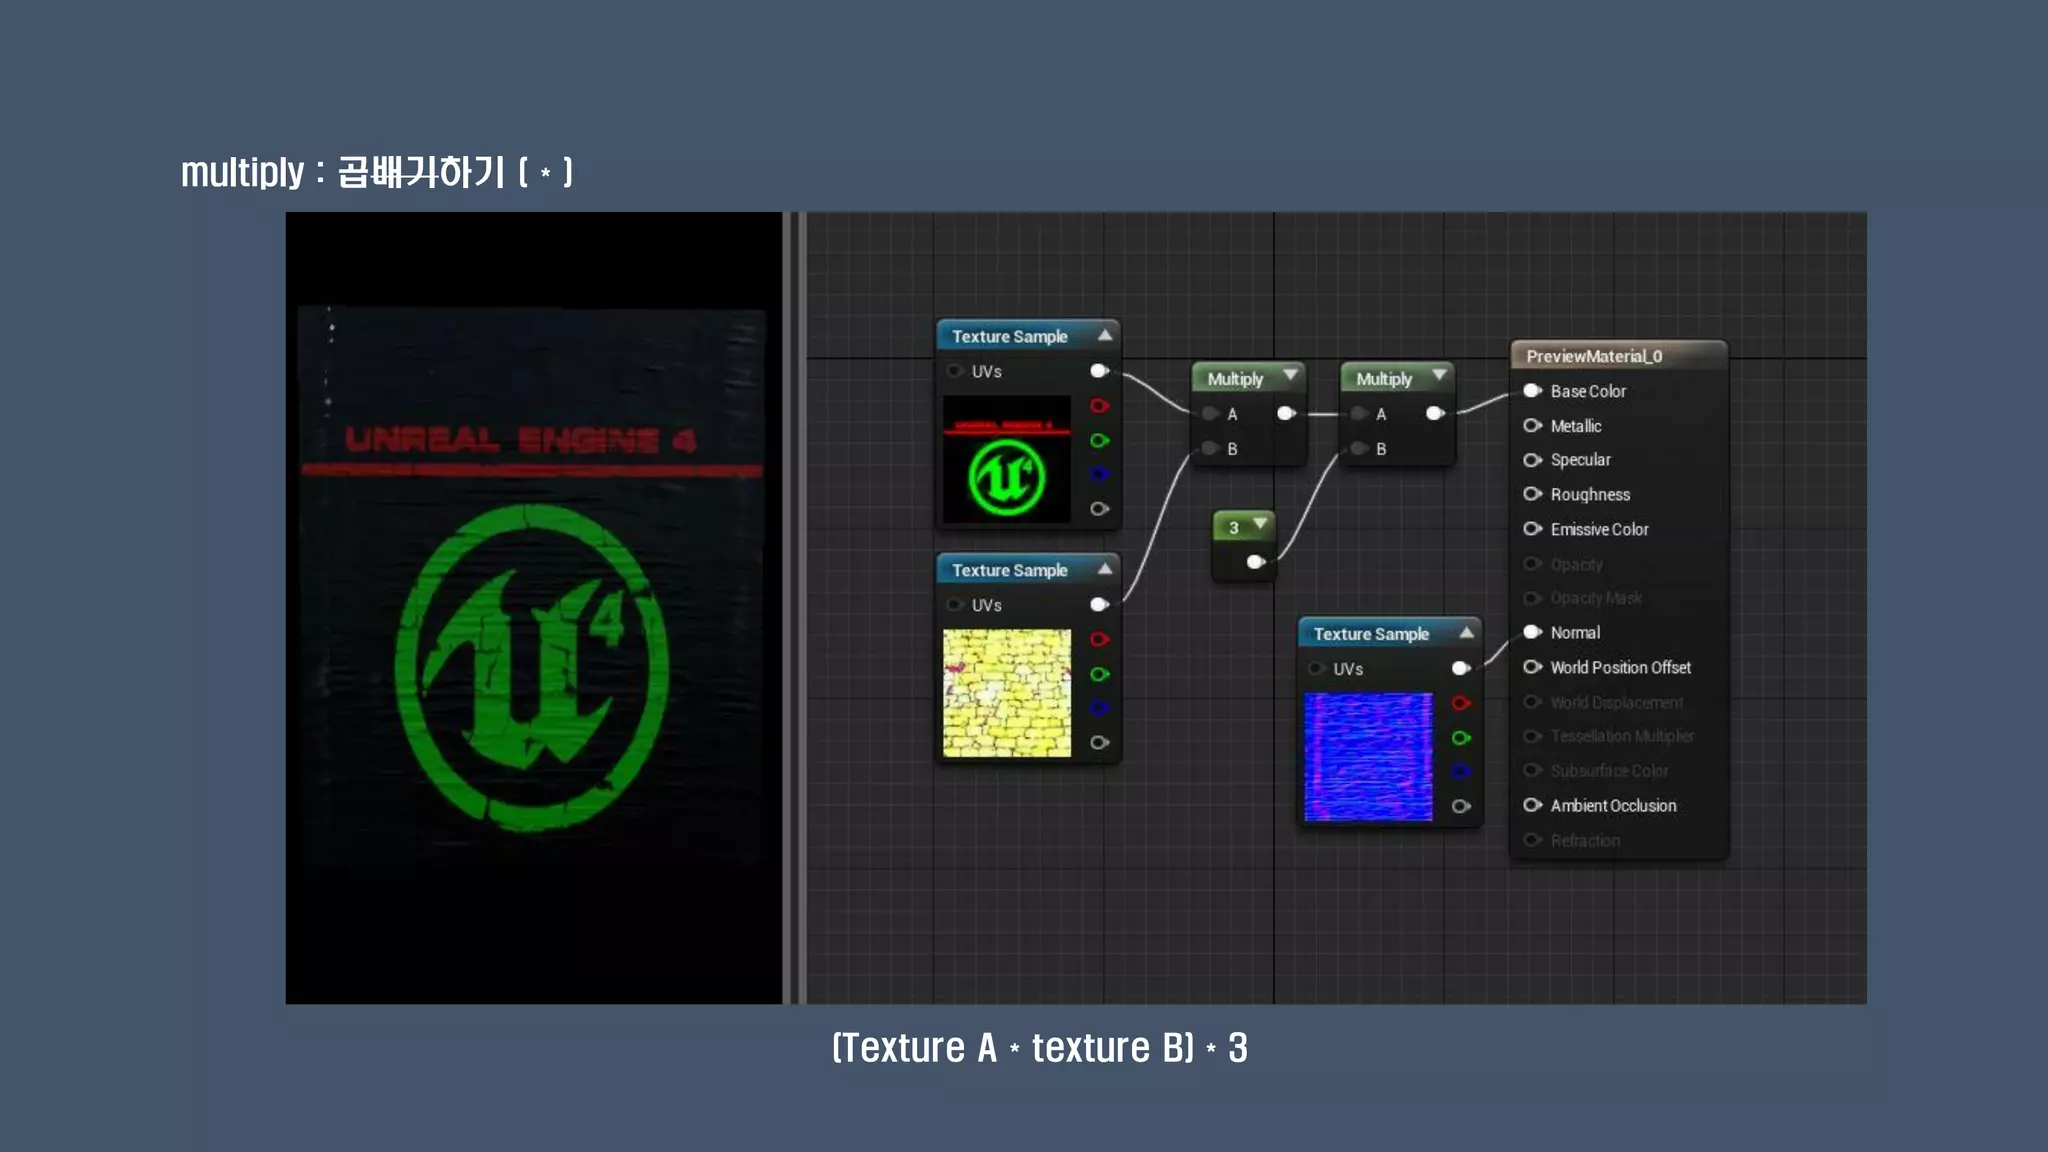2048x1152 pixels.
Task: Click UVs input pin on normal map texture
Action: coord(1317,668)
